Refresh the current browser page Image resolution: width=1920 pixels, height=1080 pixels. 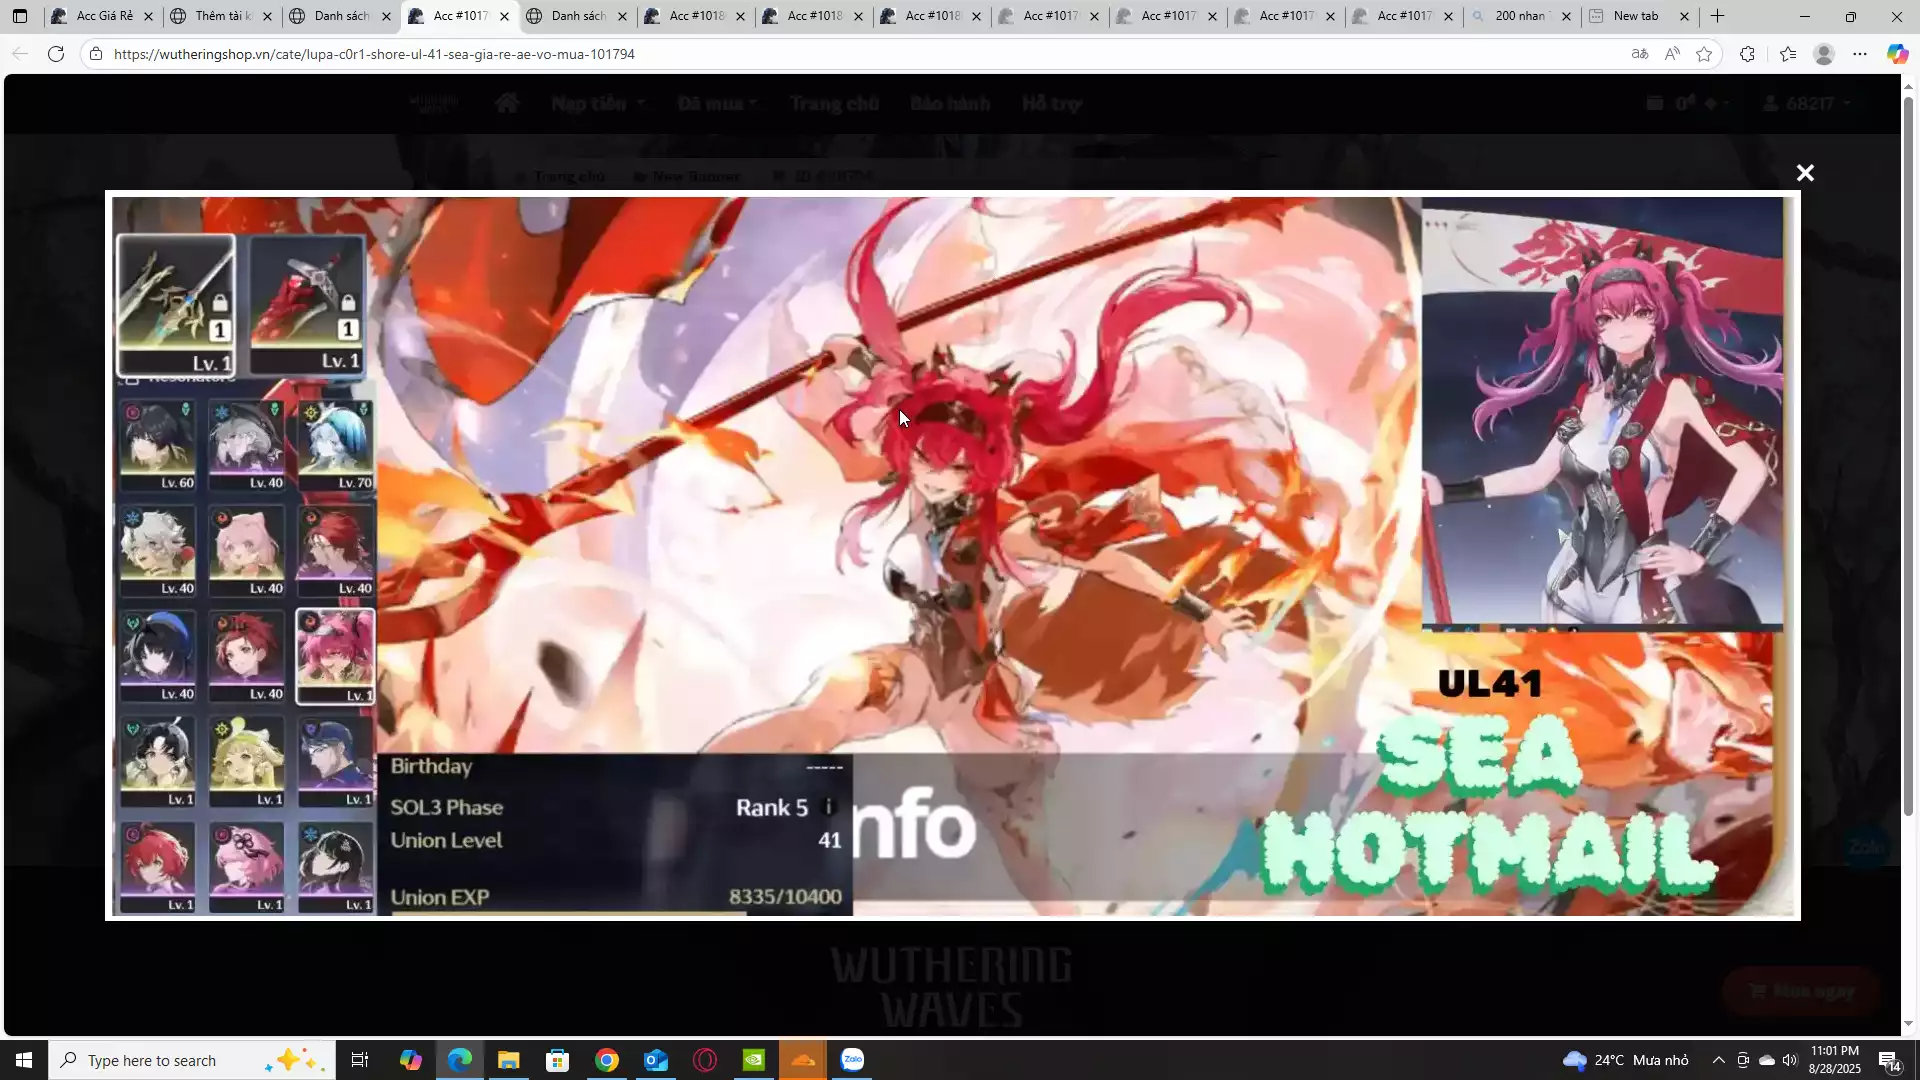point(56,54)
